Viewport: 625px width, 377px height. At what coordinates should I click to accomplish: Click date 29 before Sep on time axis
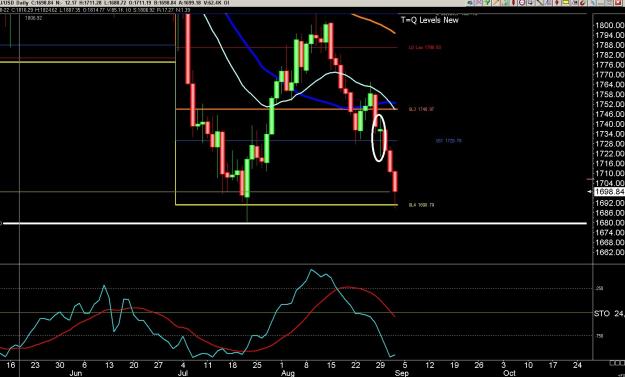[380, 365]
